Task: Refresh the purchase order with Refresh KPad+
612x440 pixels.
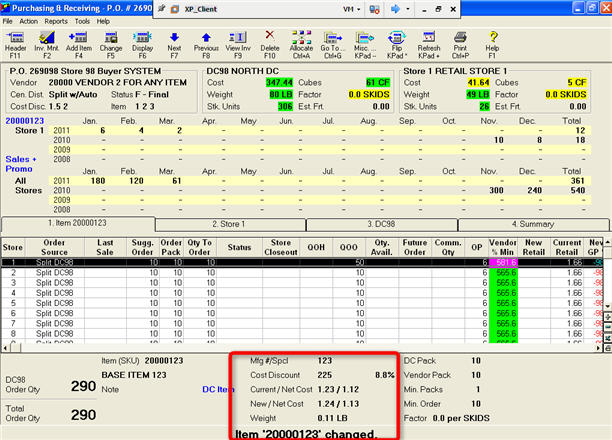Action: tap(429, 41)
